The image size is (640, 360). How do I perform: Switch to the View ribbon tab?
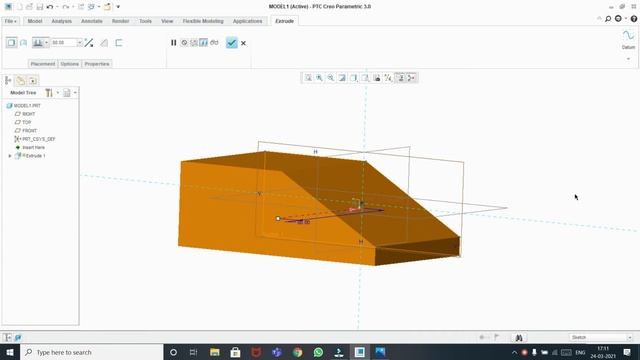coord(167,21)
